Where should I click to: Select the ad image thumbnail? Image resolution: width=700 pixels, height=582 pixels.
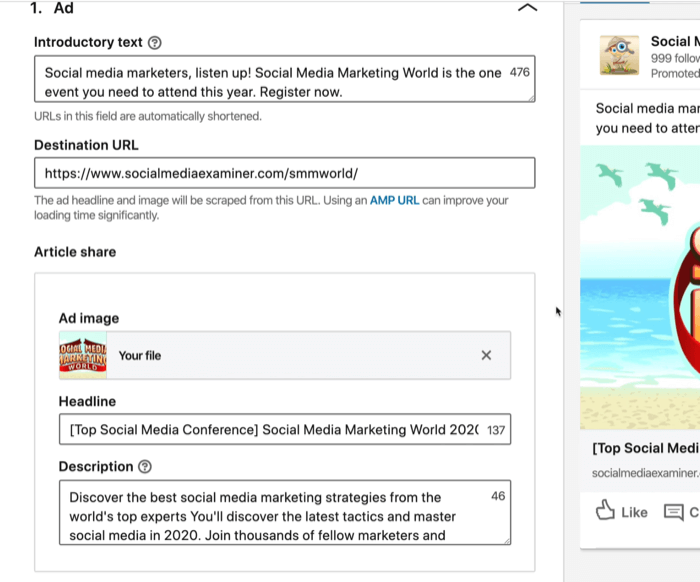pyautogui.click(x=83, y=355)
